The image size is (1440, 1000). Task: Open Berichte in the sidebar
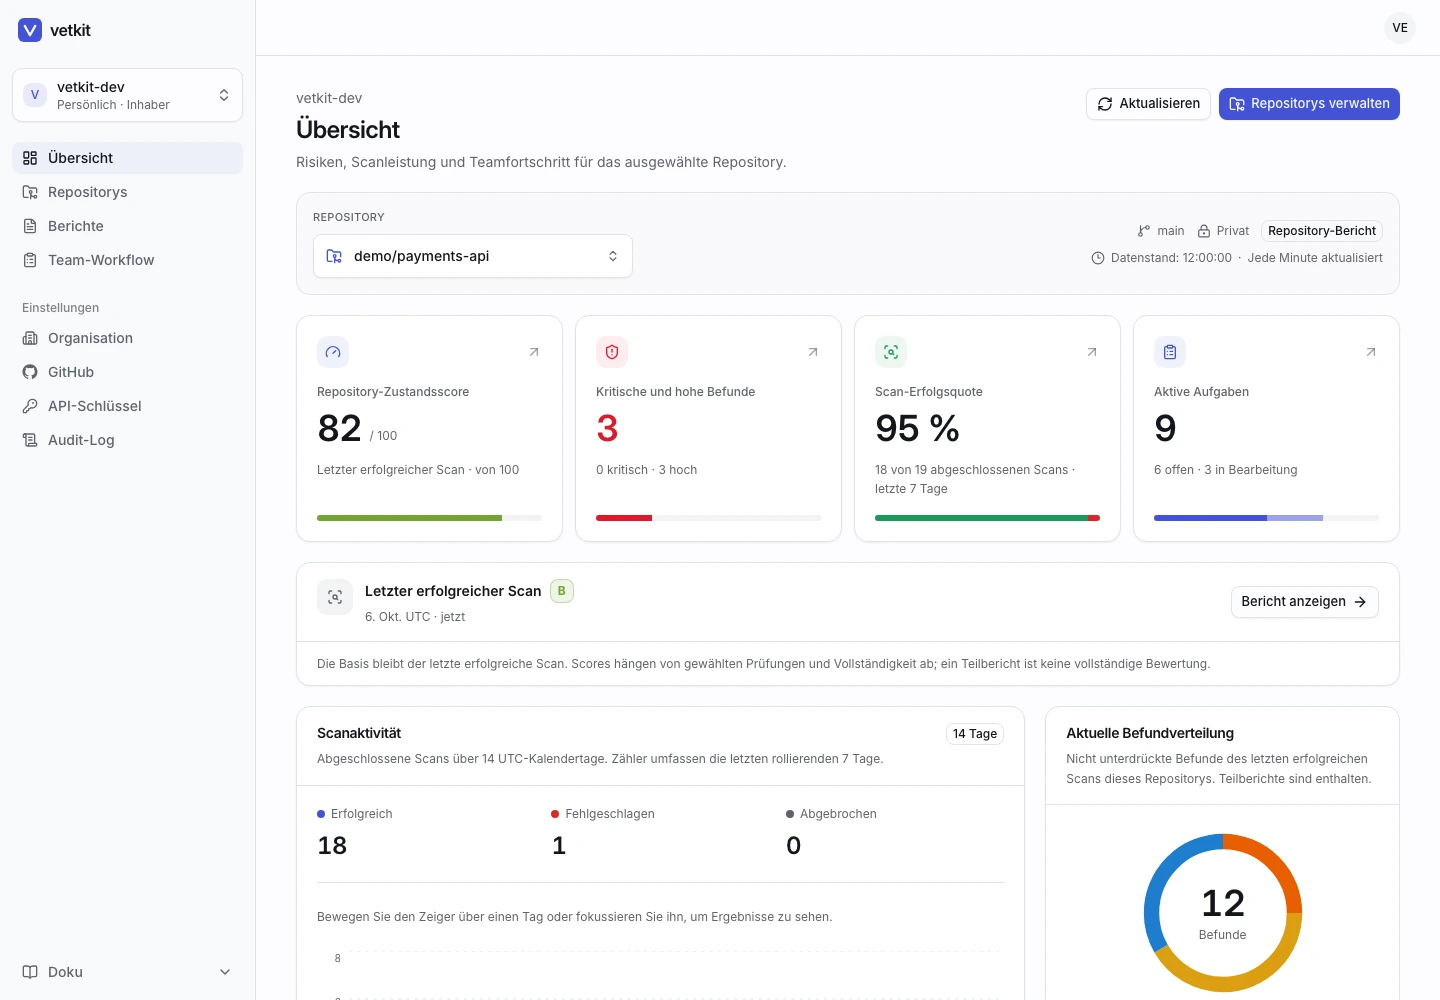click(x=128, y=226)
